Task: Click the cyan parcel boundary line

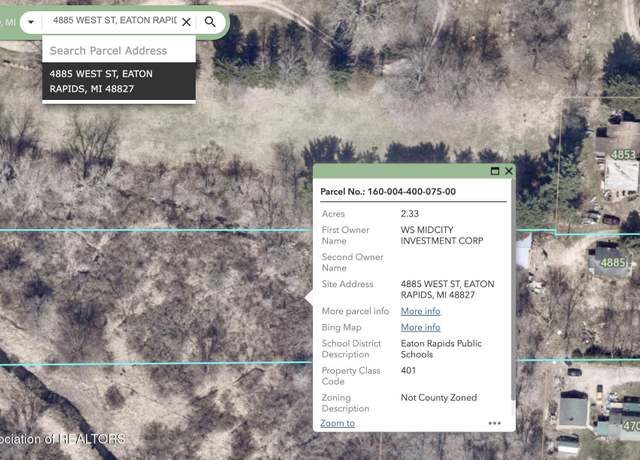Action: (155, 231)
